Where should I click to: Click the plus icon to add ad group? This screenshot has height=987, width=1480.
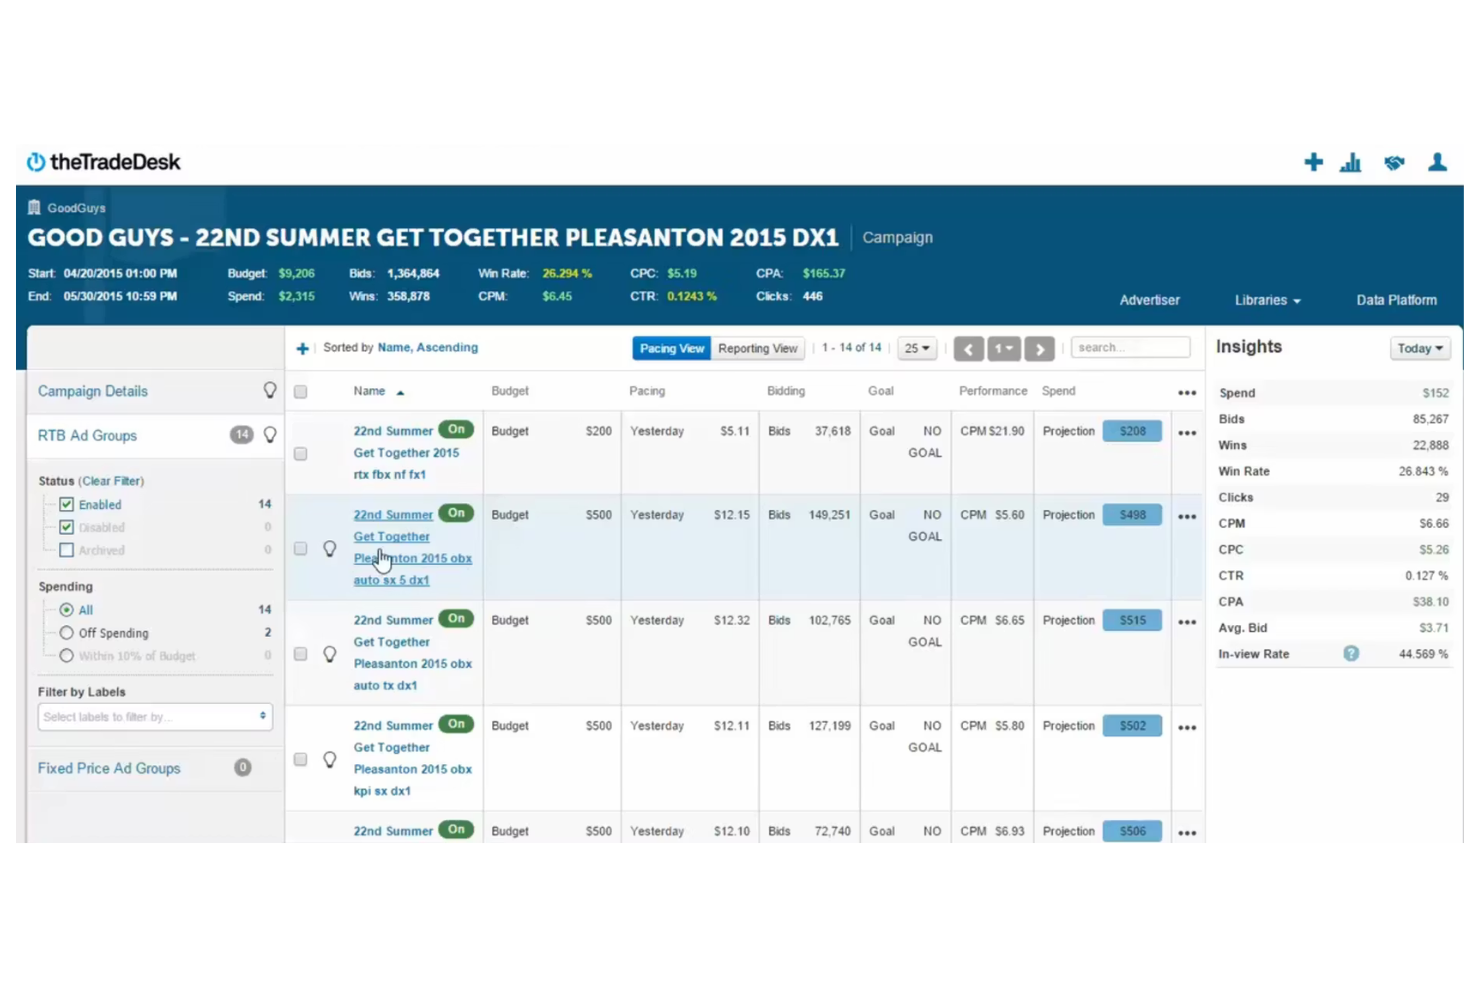point(302,348)
